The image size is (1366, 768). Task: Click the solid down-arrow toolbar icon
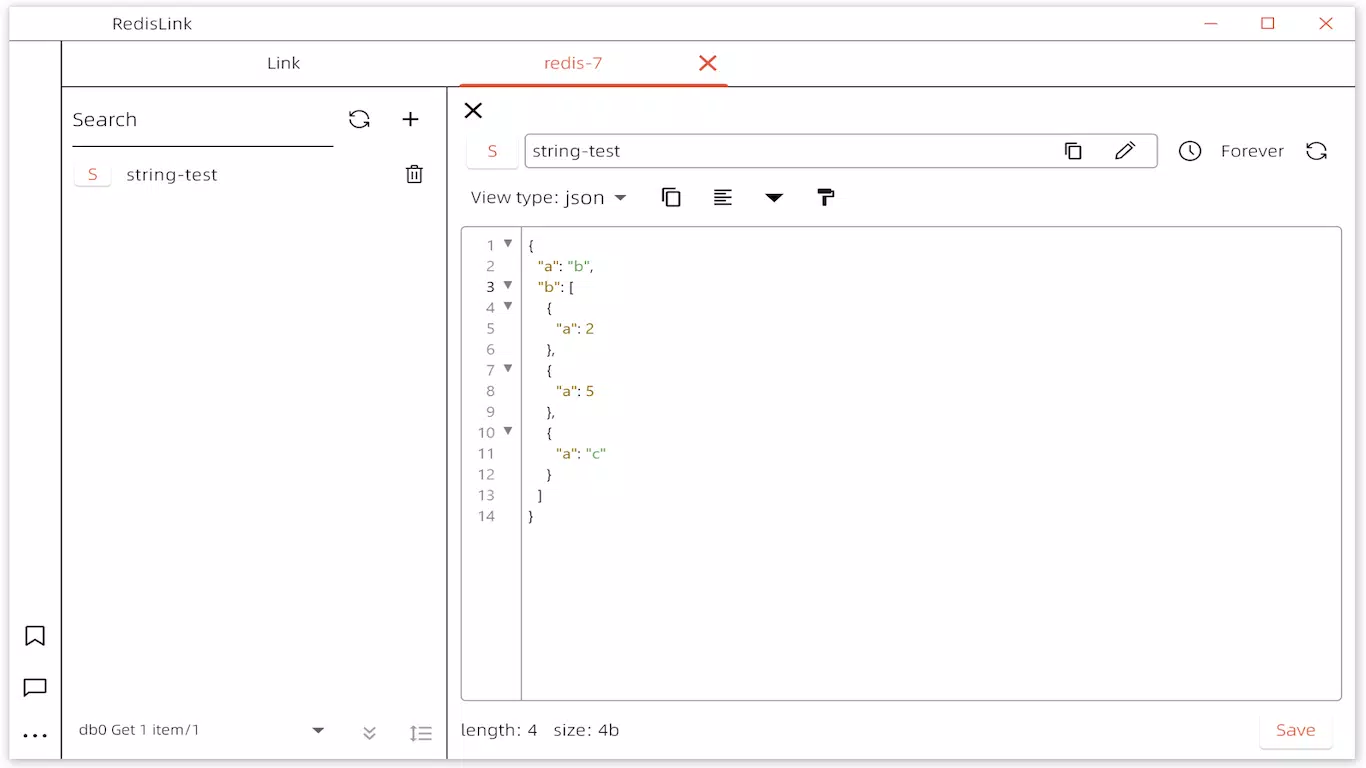774,198
